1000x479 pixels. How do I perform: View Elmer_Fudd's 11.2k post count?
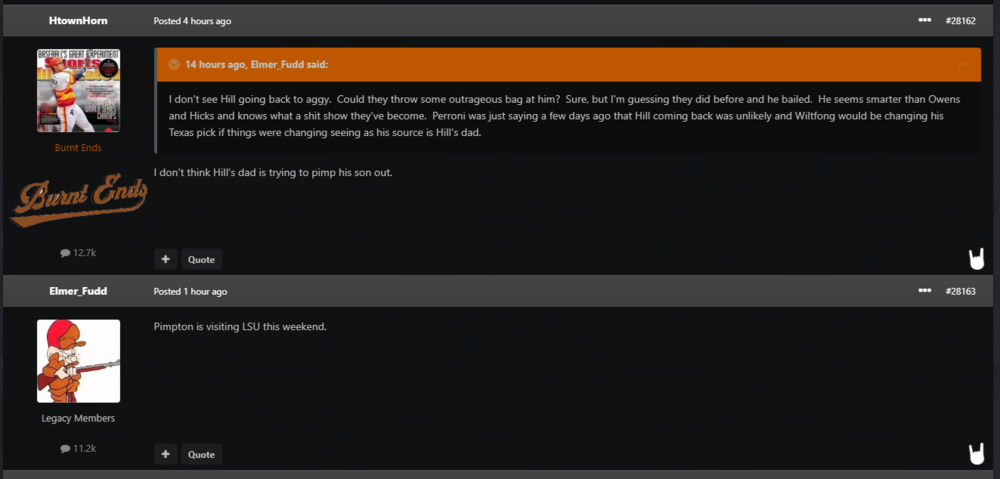point(78,448)
